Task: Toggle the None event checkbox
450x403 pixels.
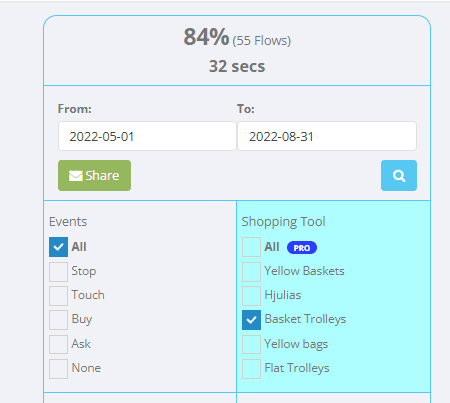Action: pos(58,369)
